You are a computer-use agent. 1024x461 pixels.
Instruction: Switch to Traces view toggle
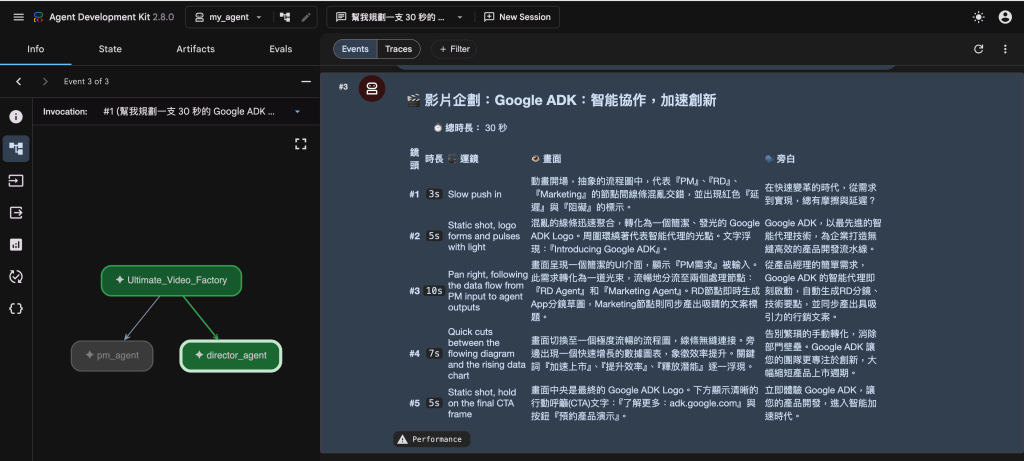[x=398, y=49]
